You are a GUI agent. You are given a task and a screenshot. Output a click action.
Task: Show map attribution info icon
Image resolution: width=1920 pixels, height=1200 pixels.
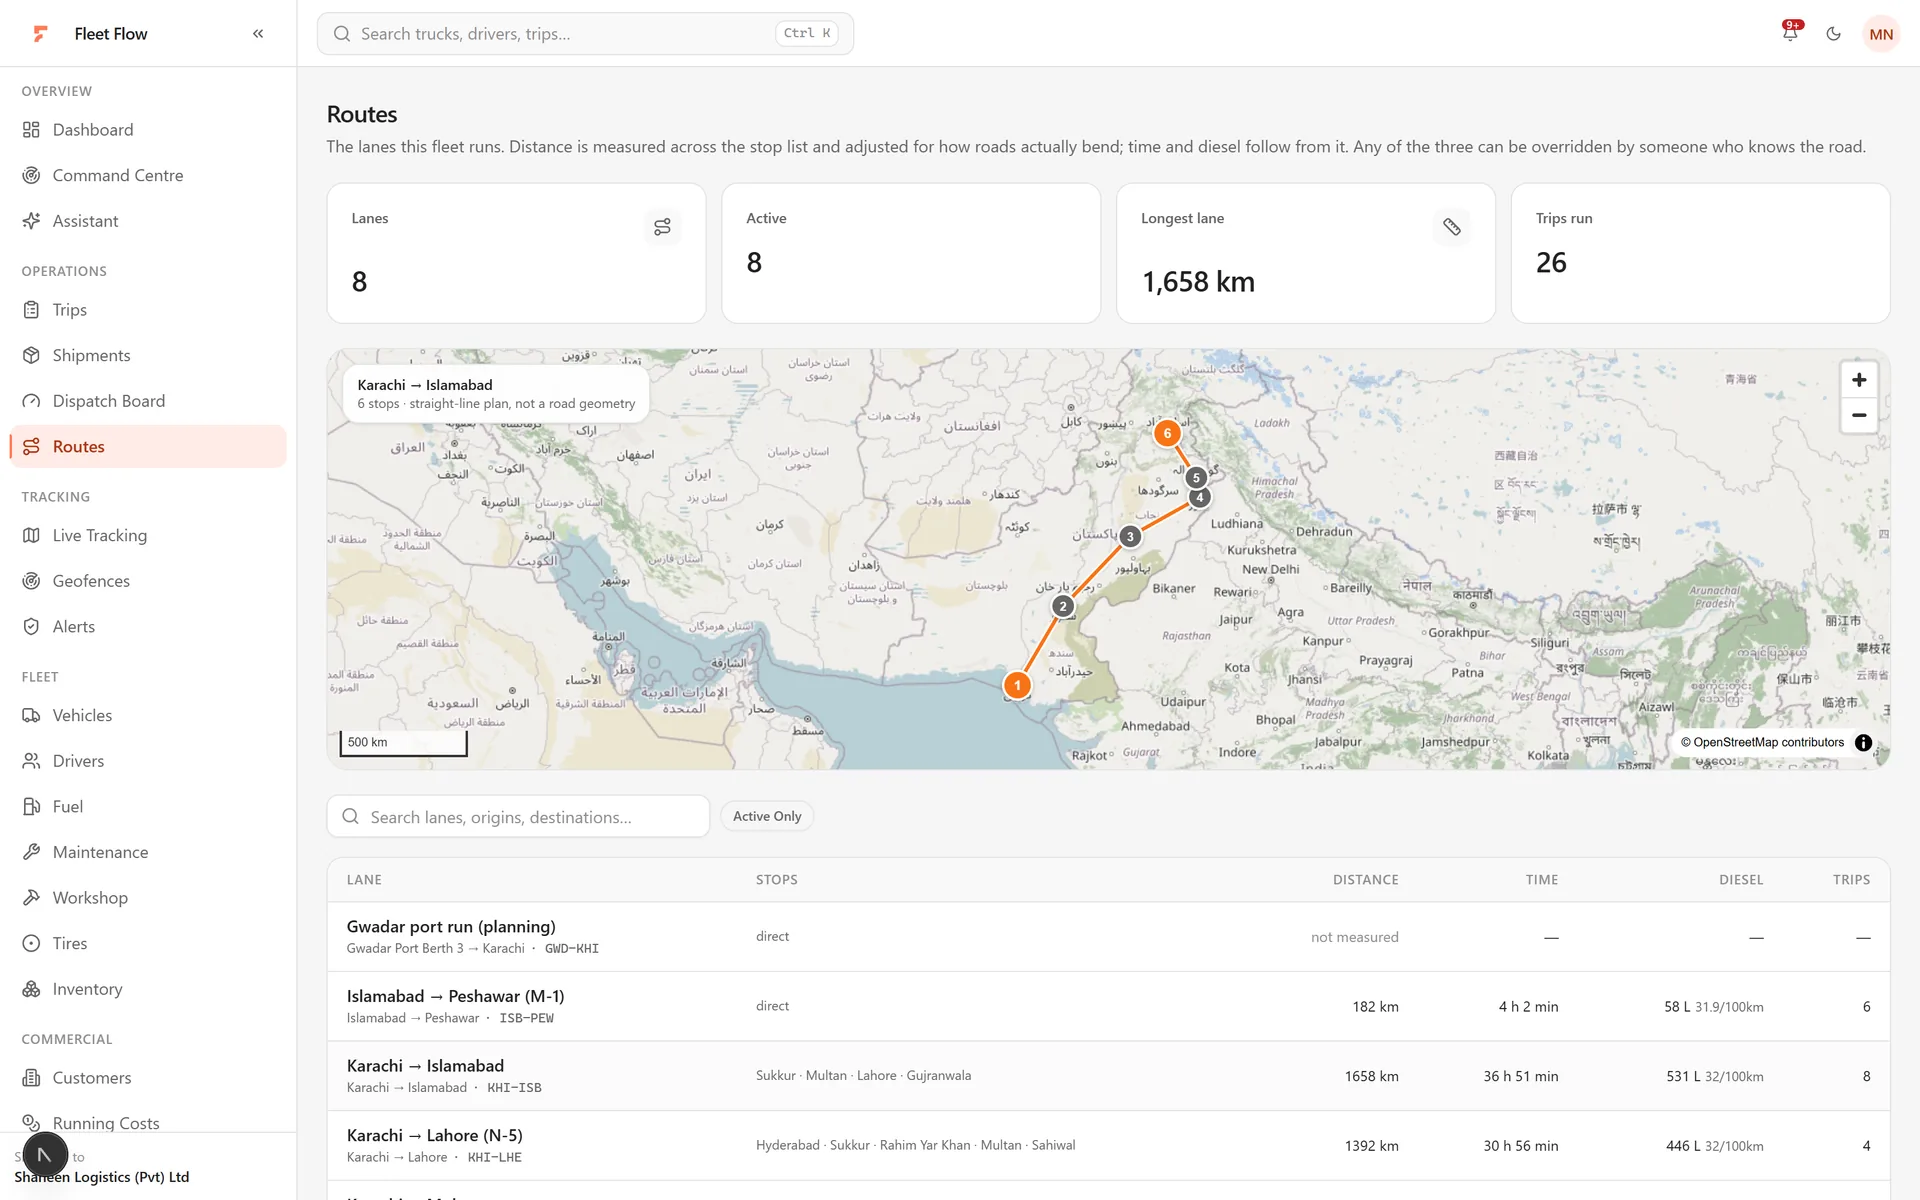tap(1863, 742)
